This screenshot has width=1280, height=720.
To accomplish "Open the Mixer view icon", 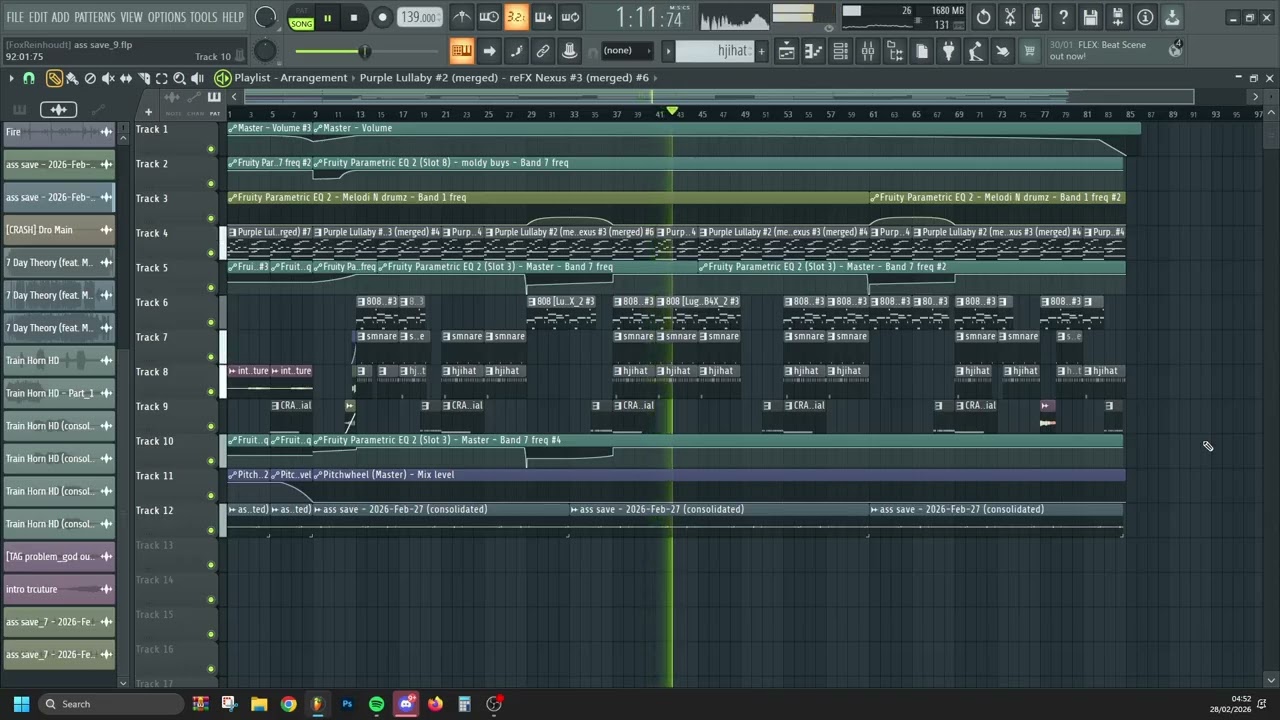I will pyautogui.click(x=868, y=51).
